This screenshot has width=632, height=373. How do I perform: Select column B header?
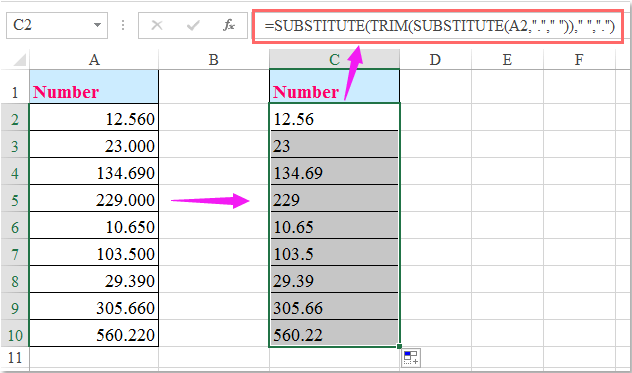coord(214,60)
